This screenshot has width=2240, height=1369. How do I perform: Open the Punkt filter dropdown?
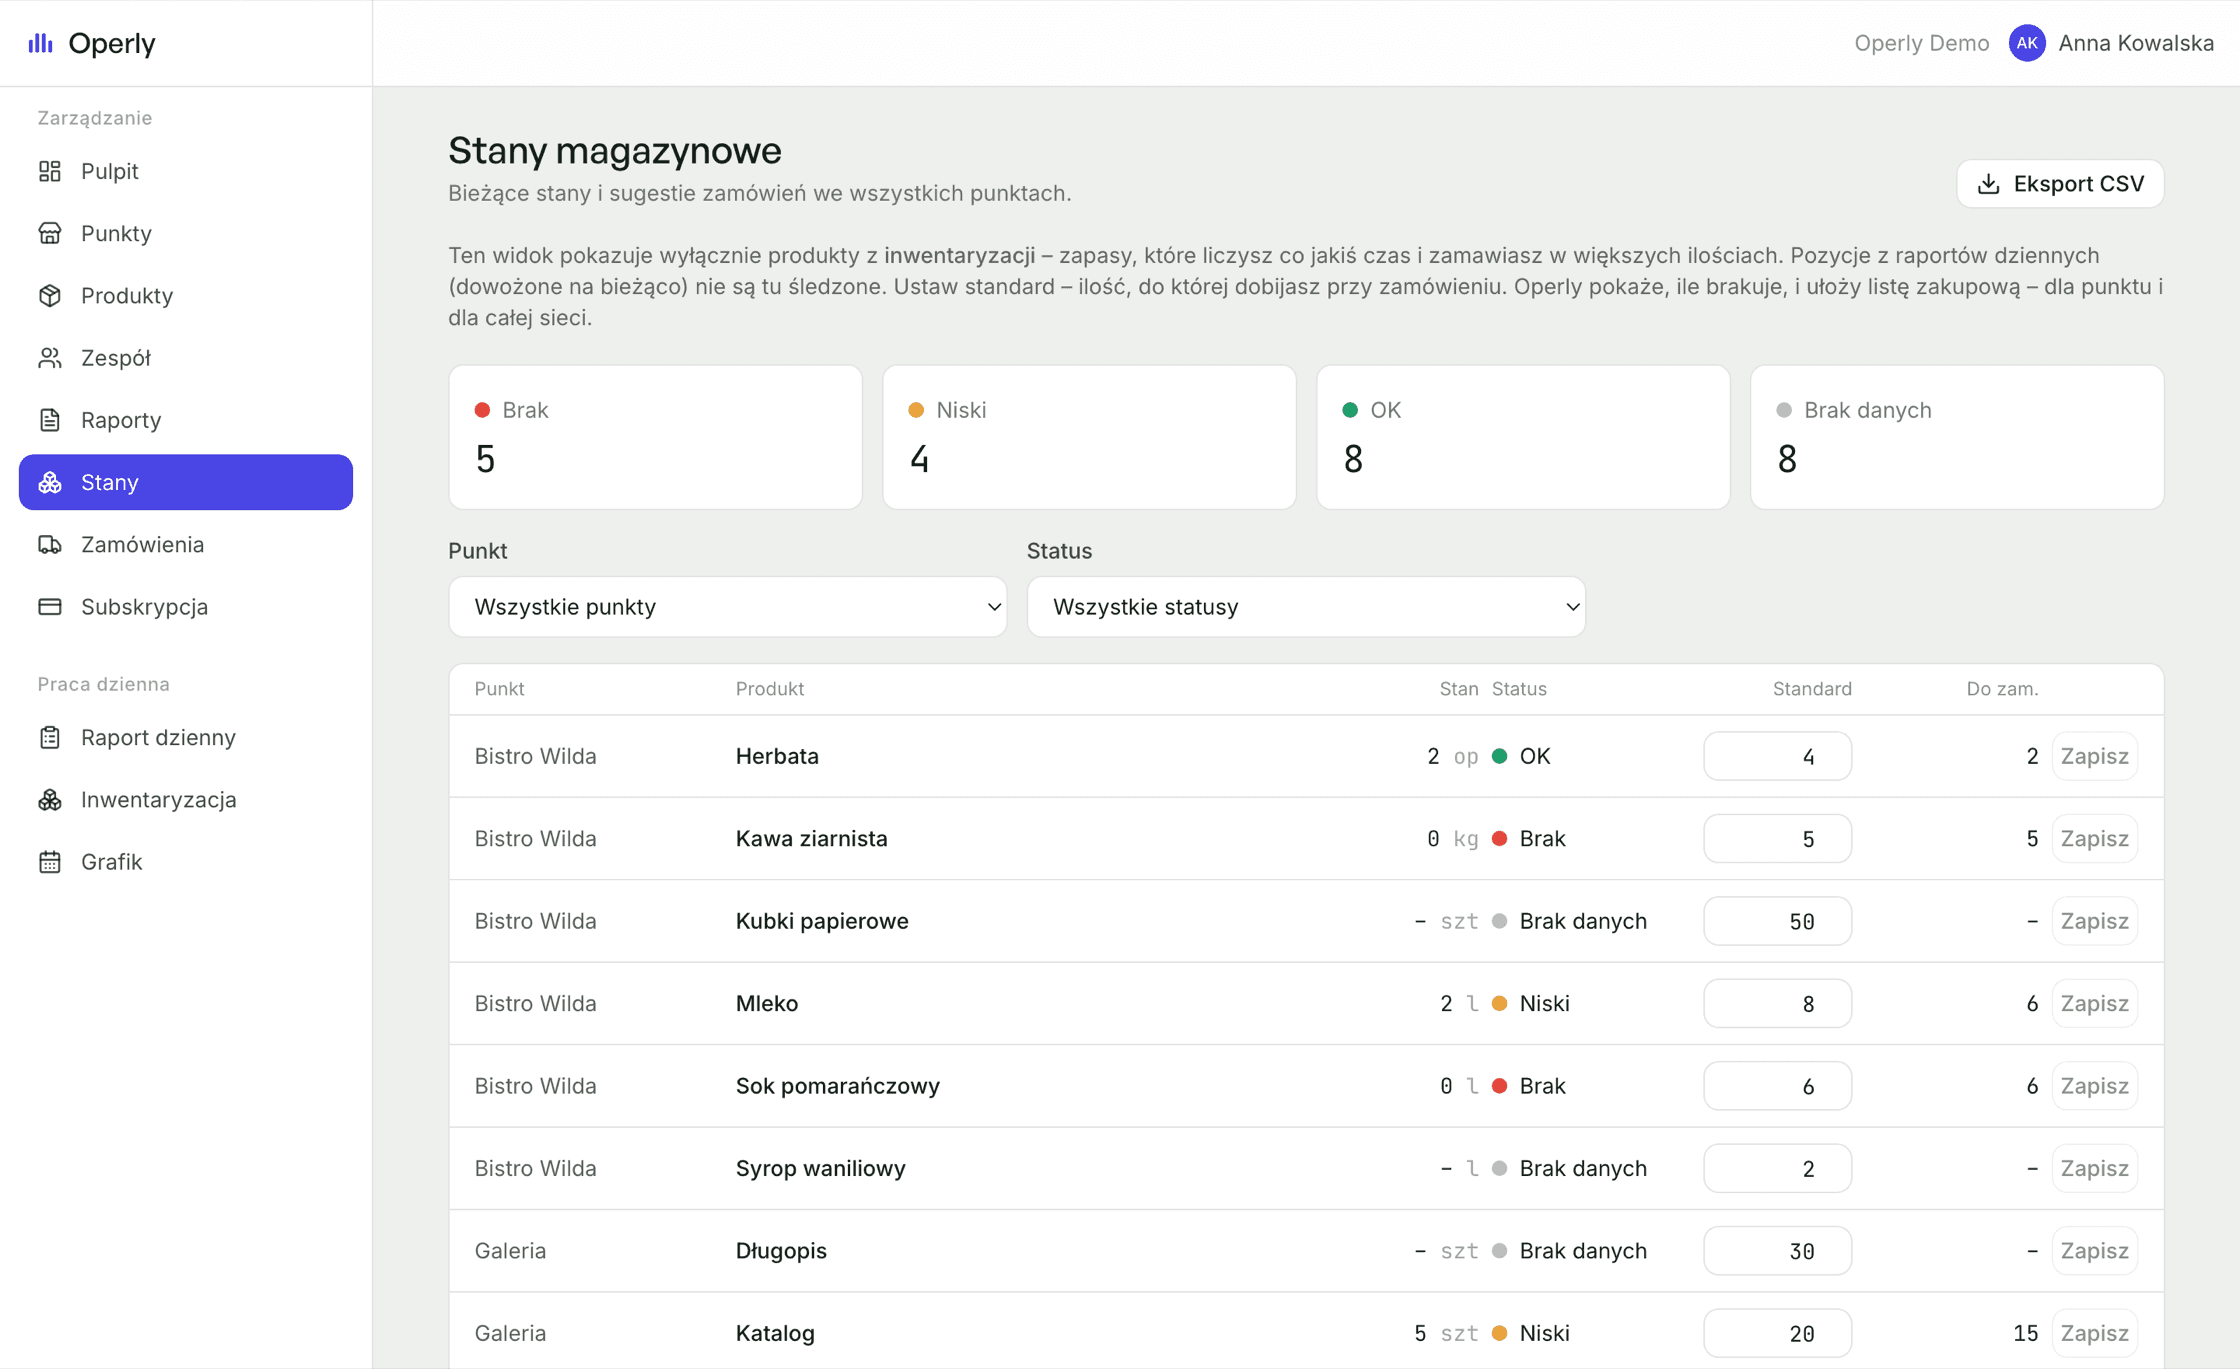pos(727,607)
